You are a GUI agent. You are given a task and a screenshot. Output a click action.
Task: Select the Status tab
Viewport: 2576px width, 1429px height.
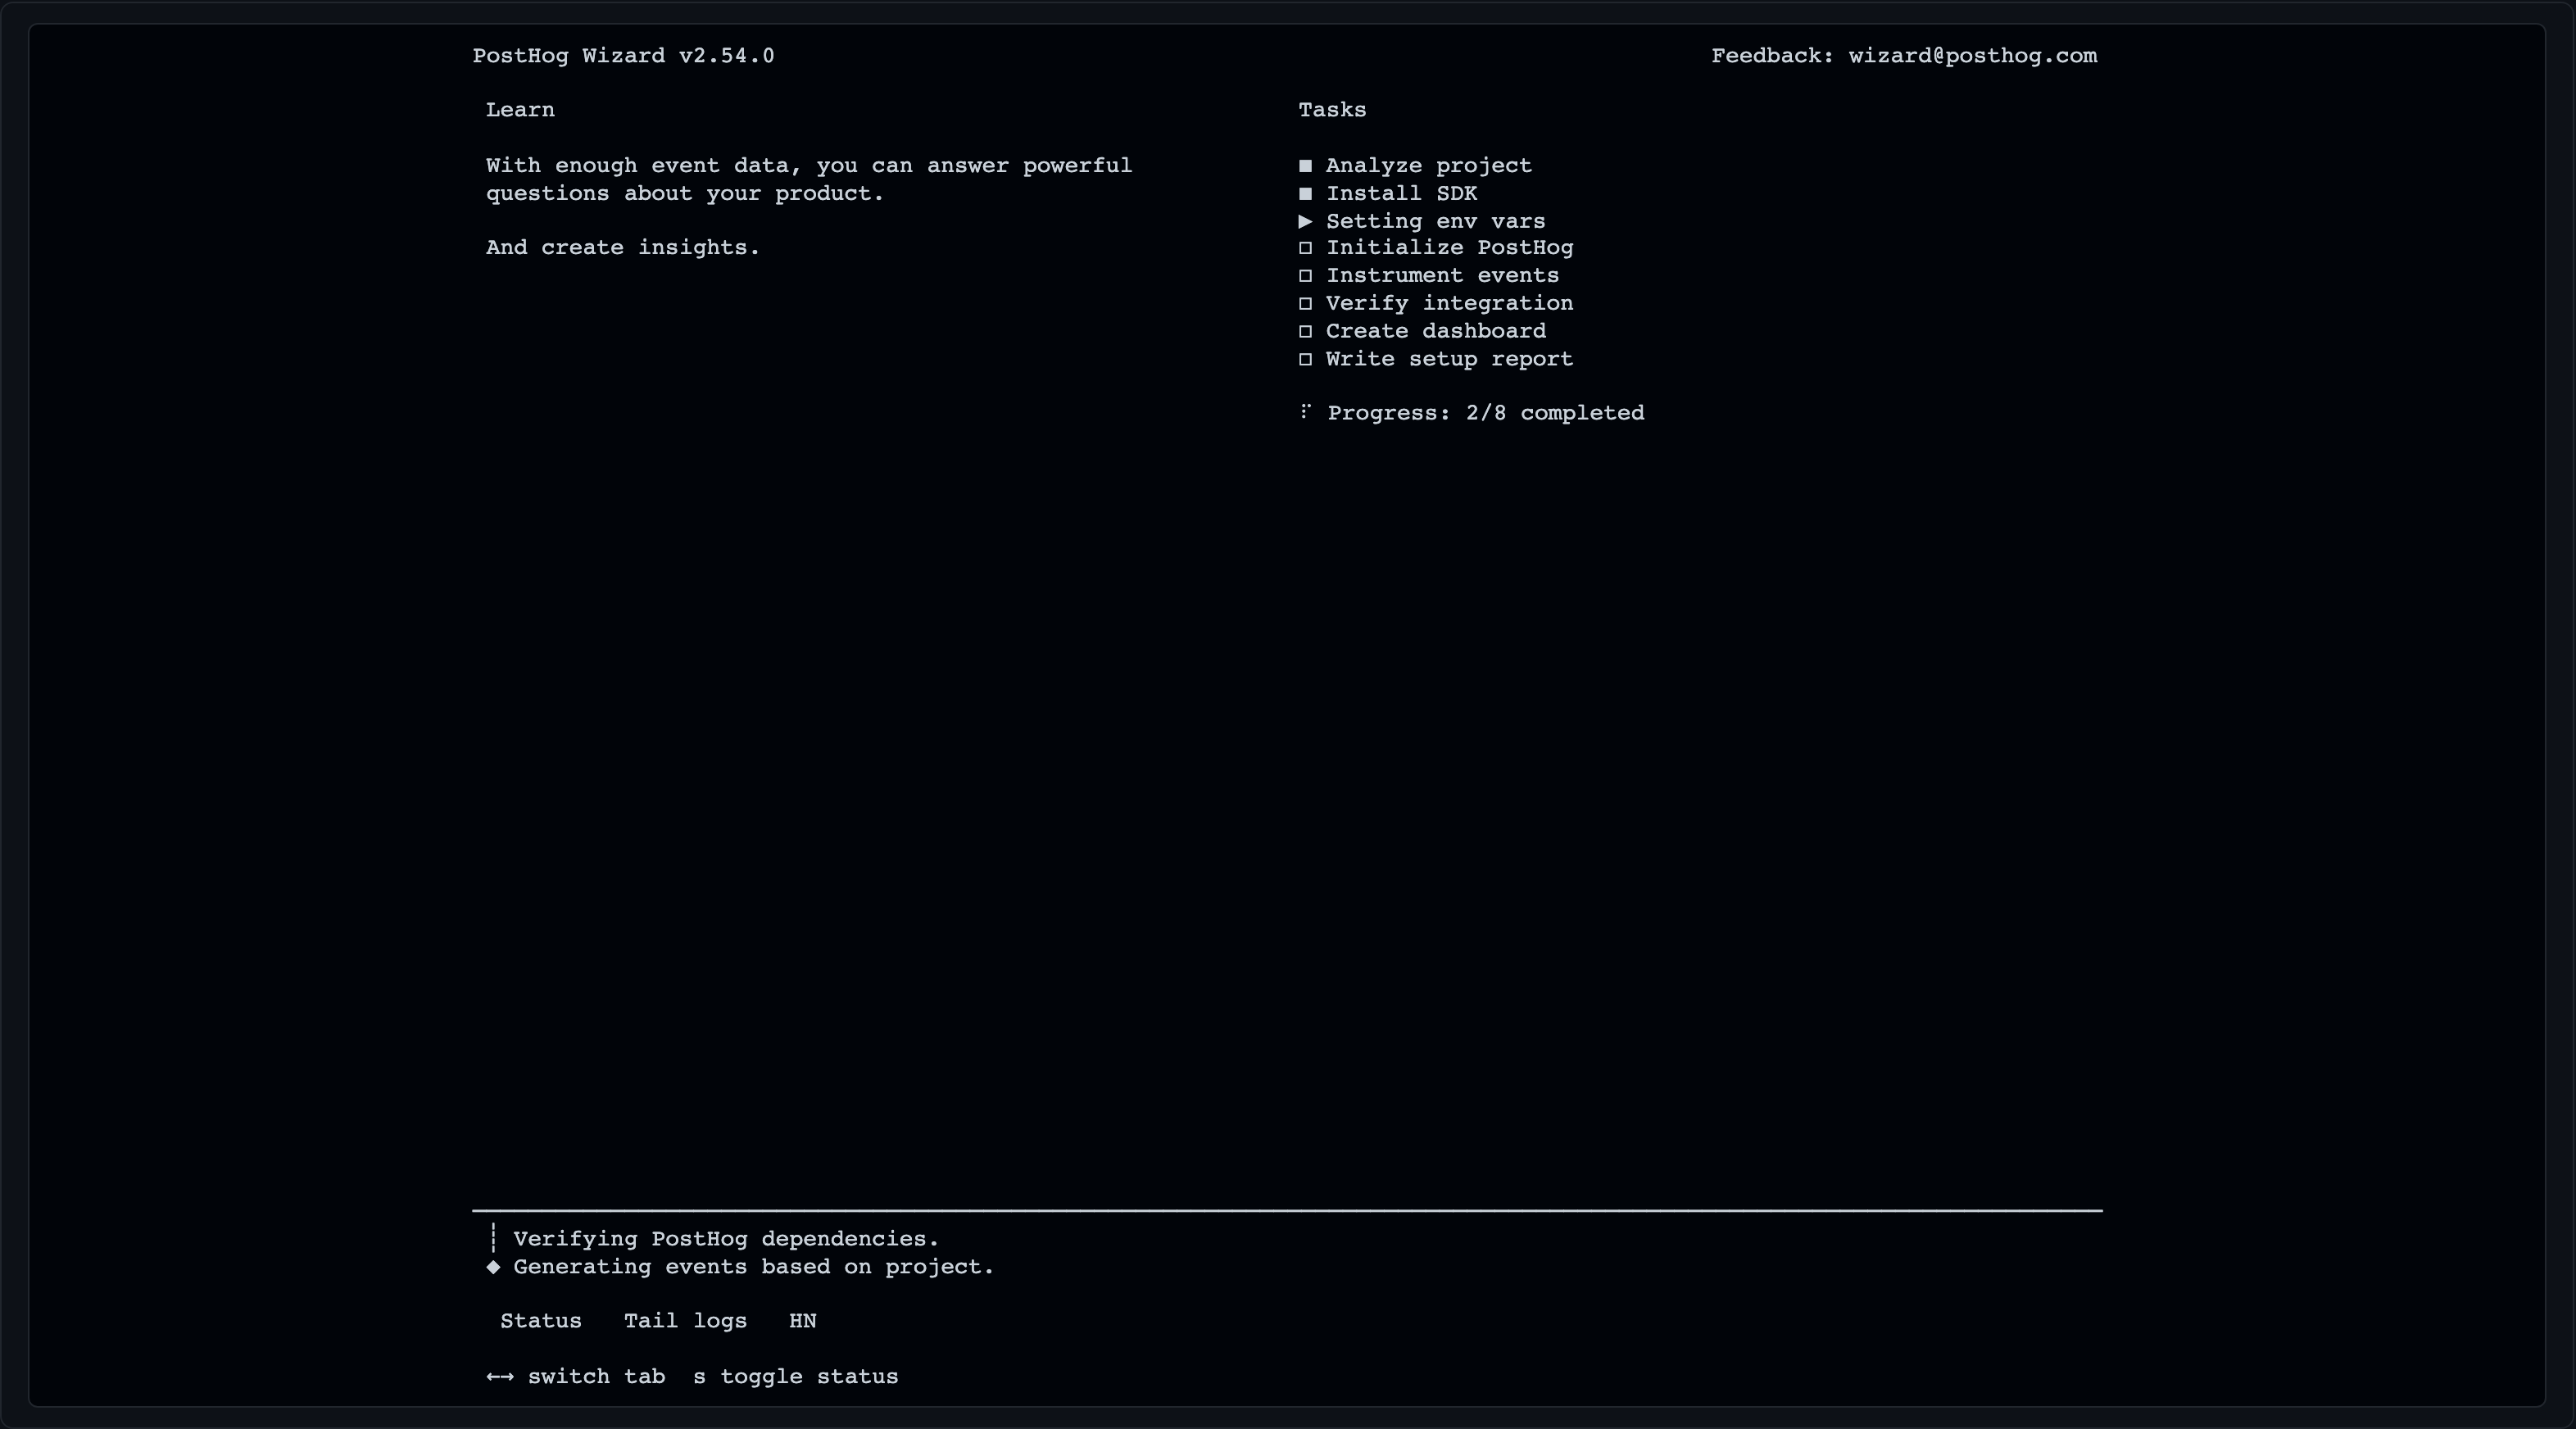541,1321
